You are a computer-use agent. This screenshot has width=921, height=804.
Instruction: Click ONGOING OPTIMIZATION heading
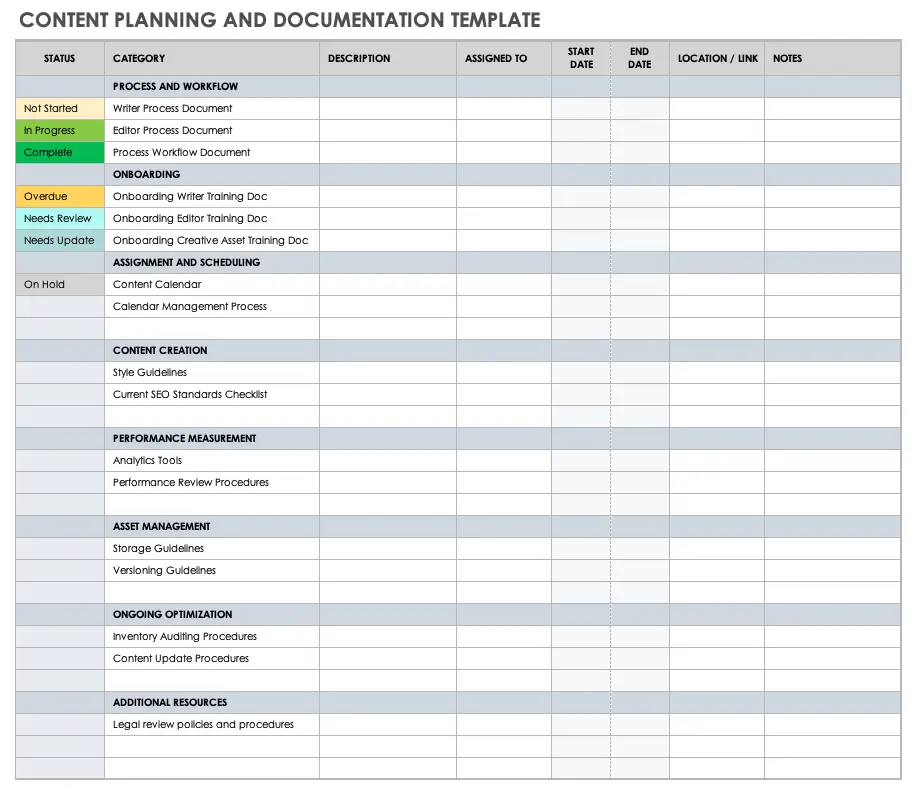click(x=173, y=614)
